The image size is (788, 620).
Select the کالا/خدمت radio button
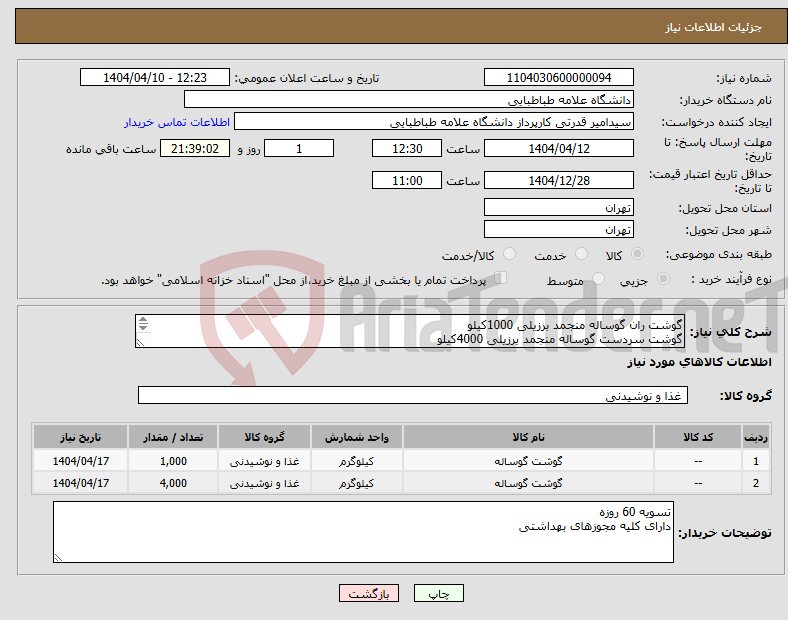click(509, 254)
